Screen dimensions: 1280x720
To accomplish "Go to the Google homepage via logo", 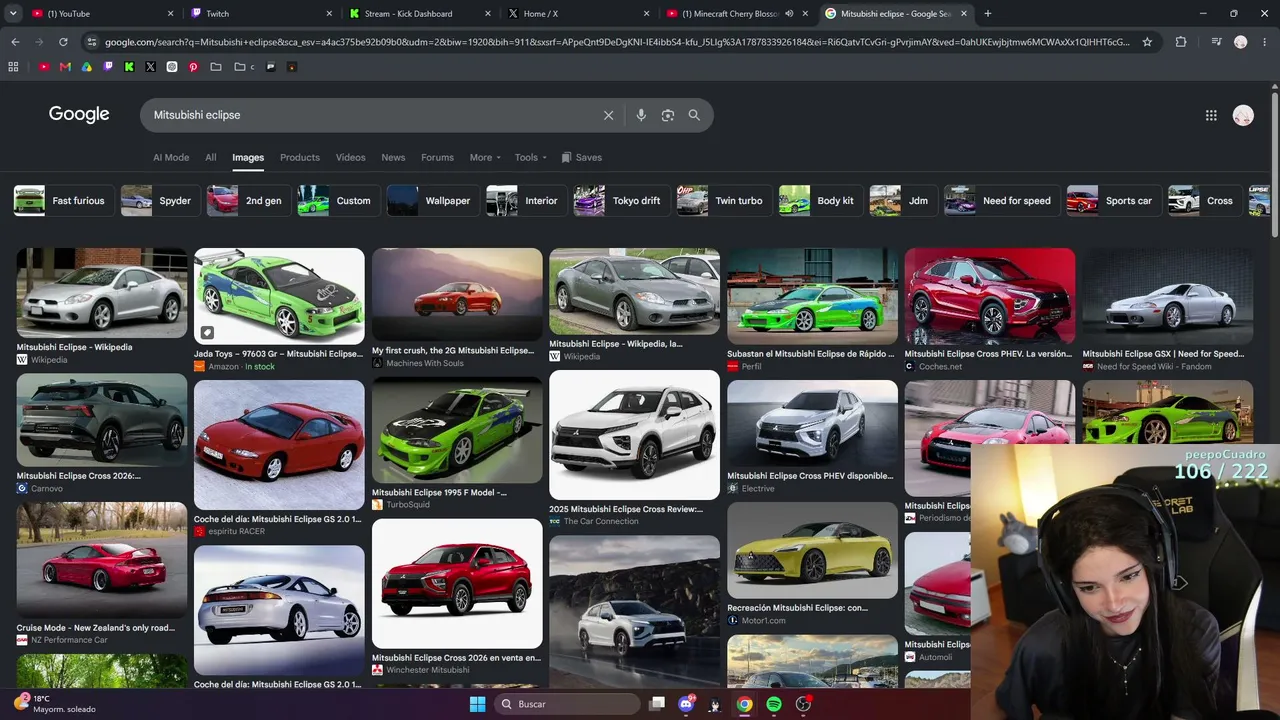I will click(x=79, y=114).
